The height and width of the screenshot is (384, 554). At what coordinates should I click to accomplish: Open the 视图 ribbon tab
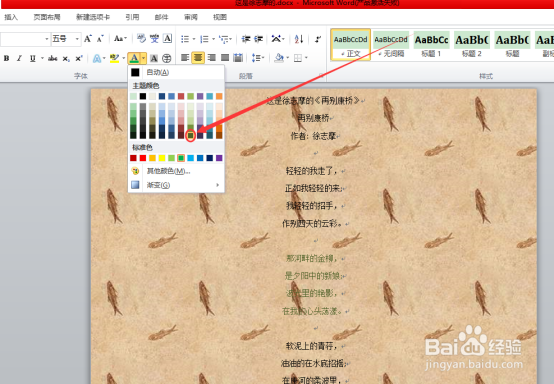(220, 17)
